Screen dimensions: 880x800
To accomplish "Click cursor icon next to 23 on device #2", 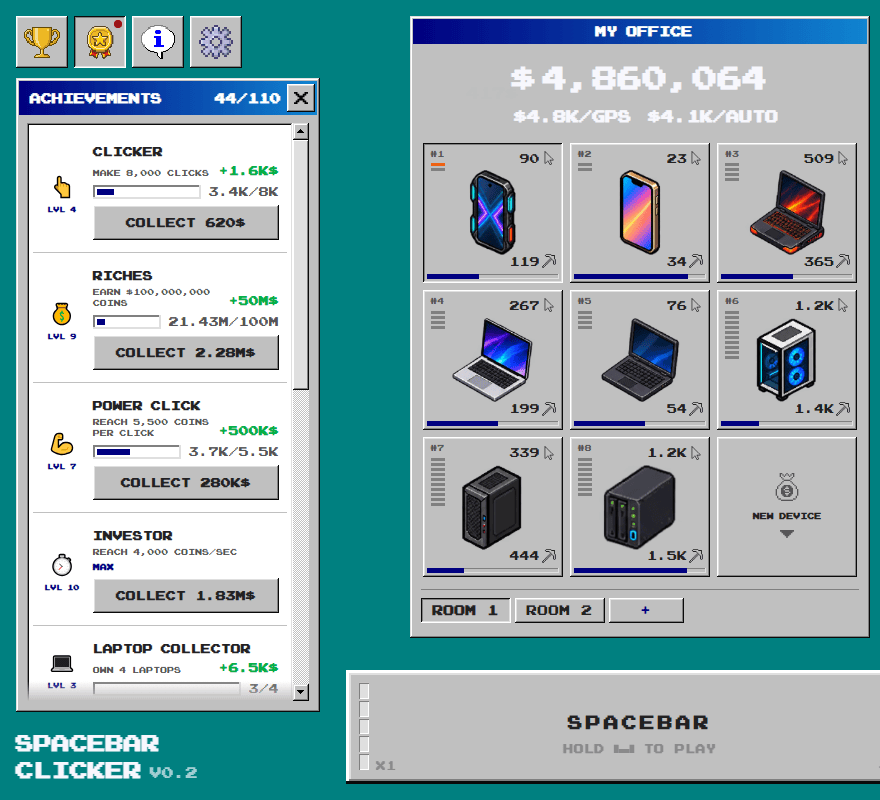I will click(x=695, y=158).
